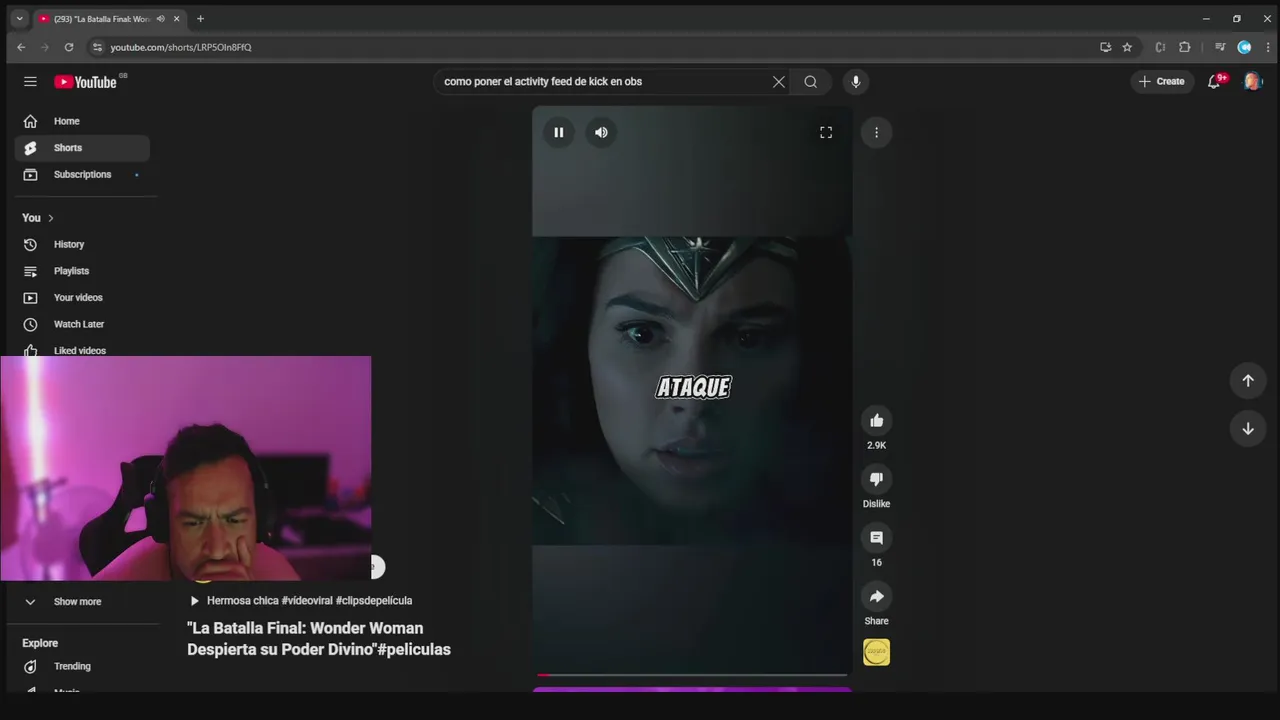Start voice search with microphone
1280x720 pixels.
pyautogui.click(x=855, y=82)
